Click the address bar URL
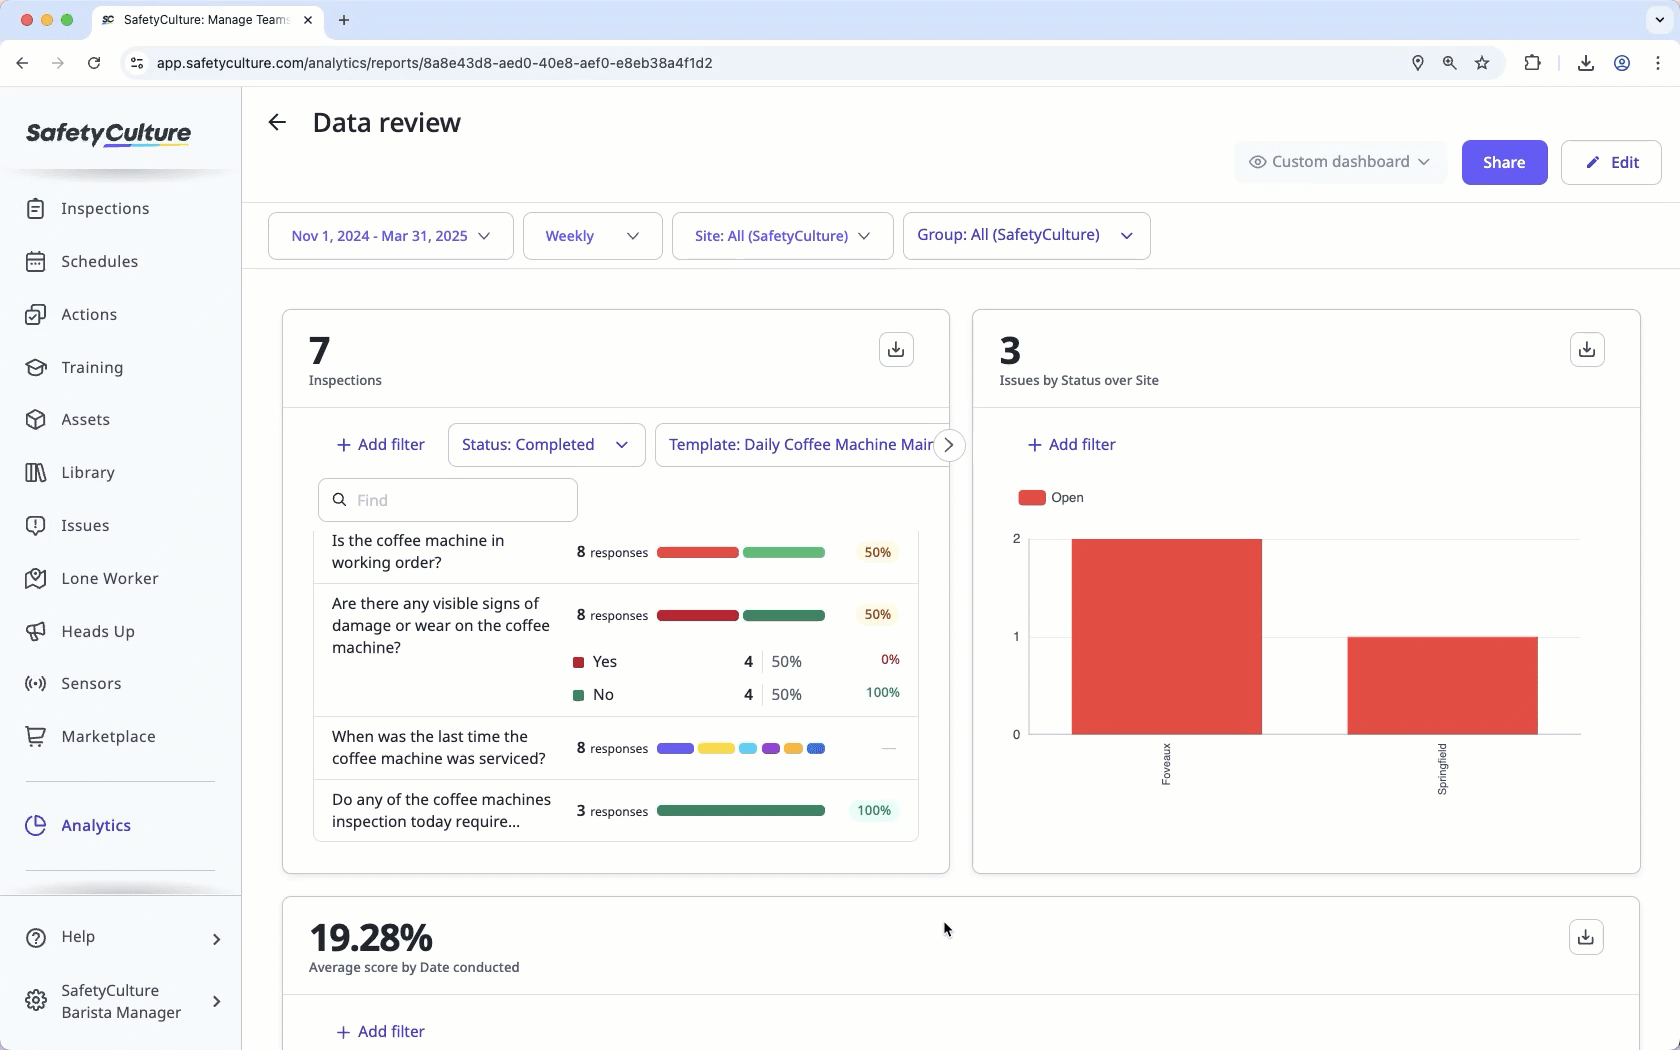Screen dimensions: 1680x1050 click(435, 63)
